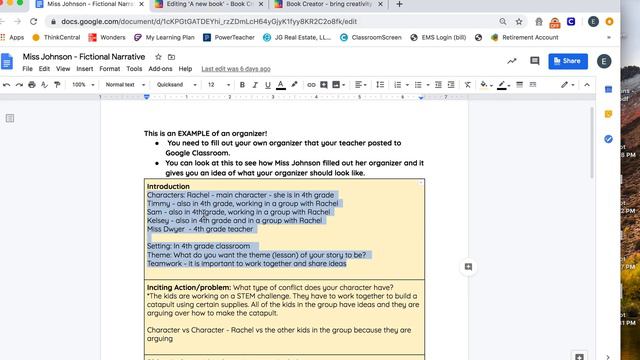Move document using the folder icon
This screenshot has height=360, width=640.
click(x=171, y=57)
